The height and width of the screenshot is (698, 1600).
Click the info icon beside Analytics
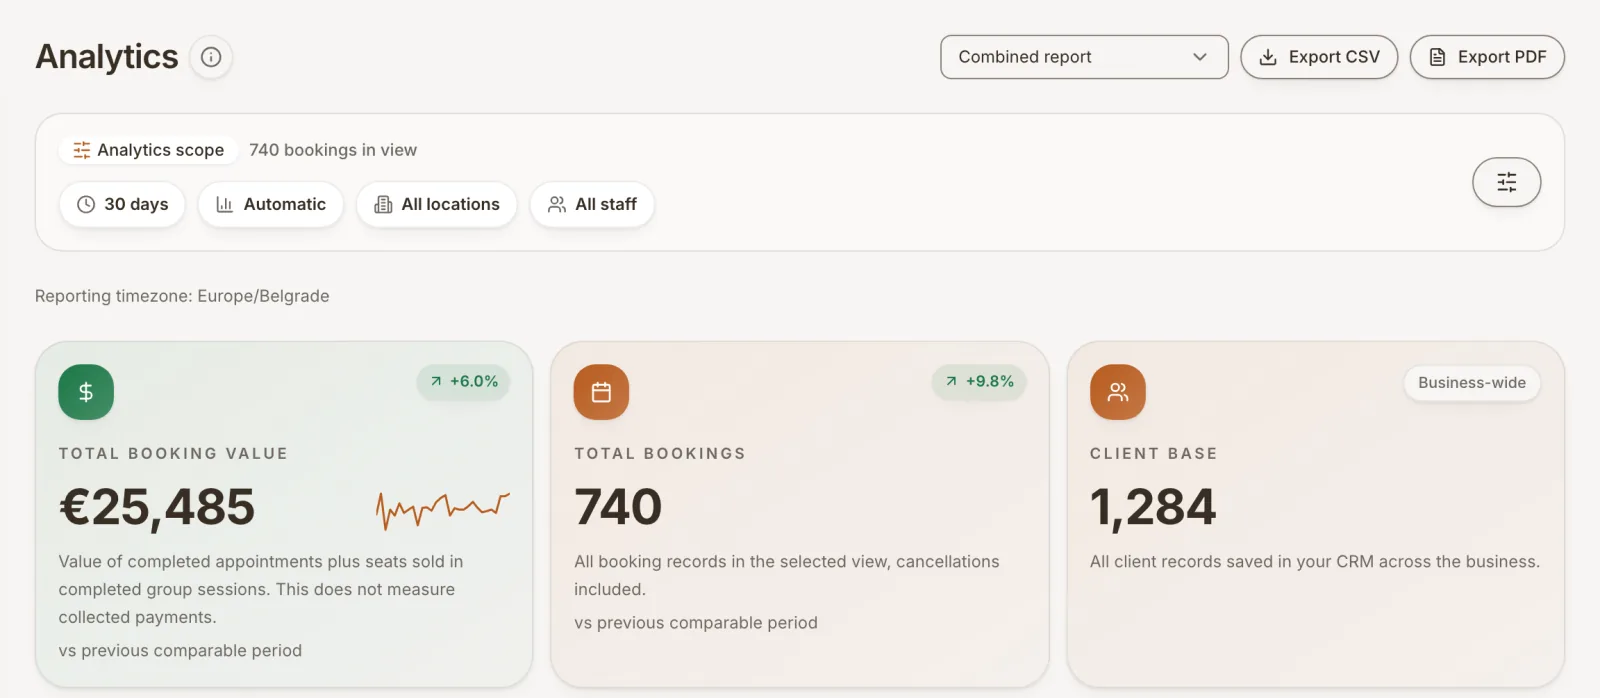[x=211, y=57]
